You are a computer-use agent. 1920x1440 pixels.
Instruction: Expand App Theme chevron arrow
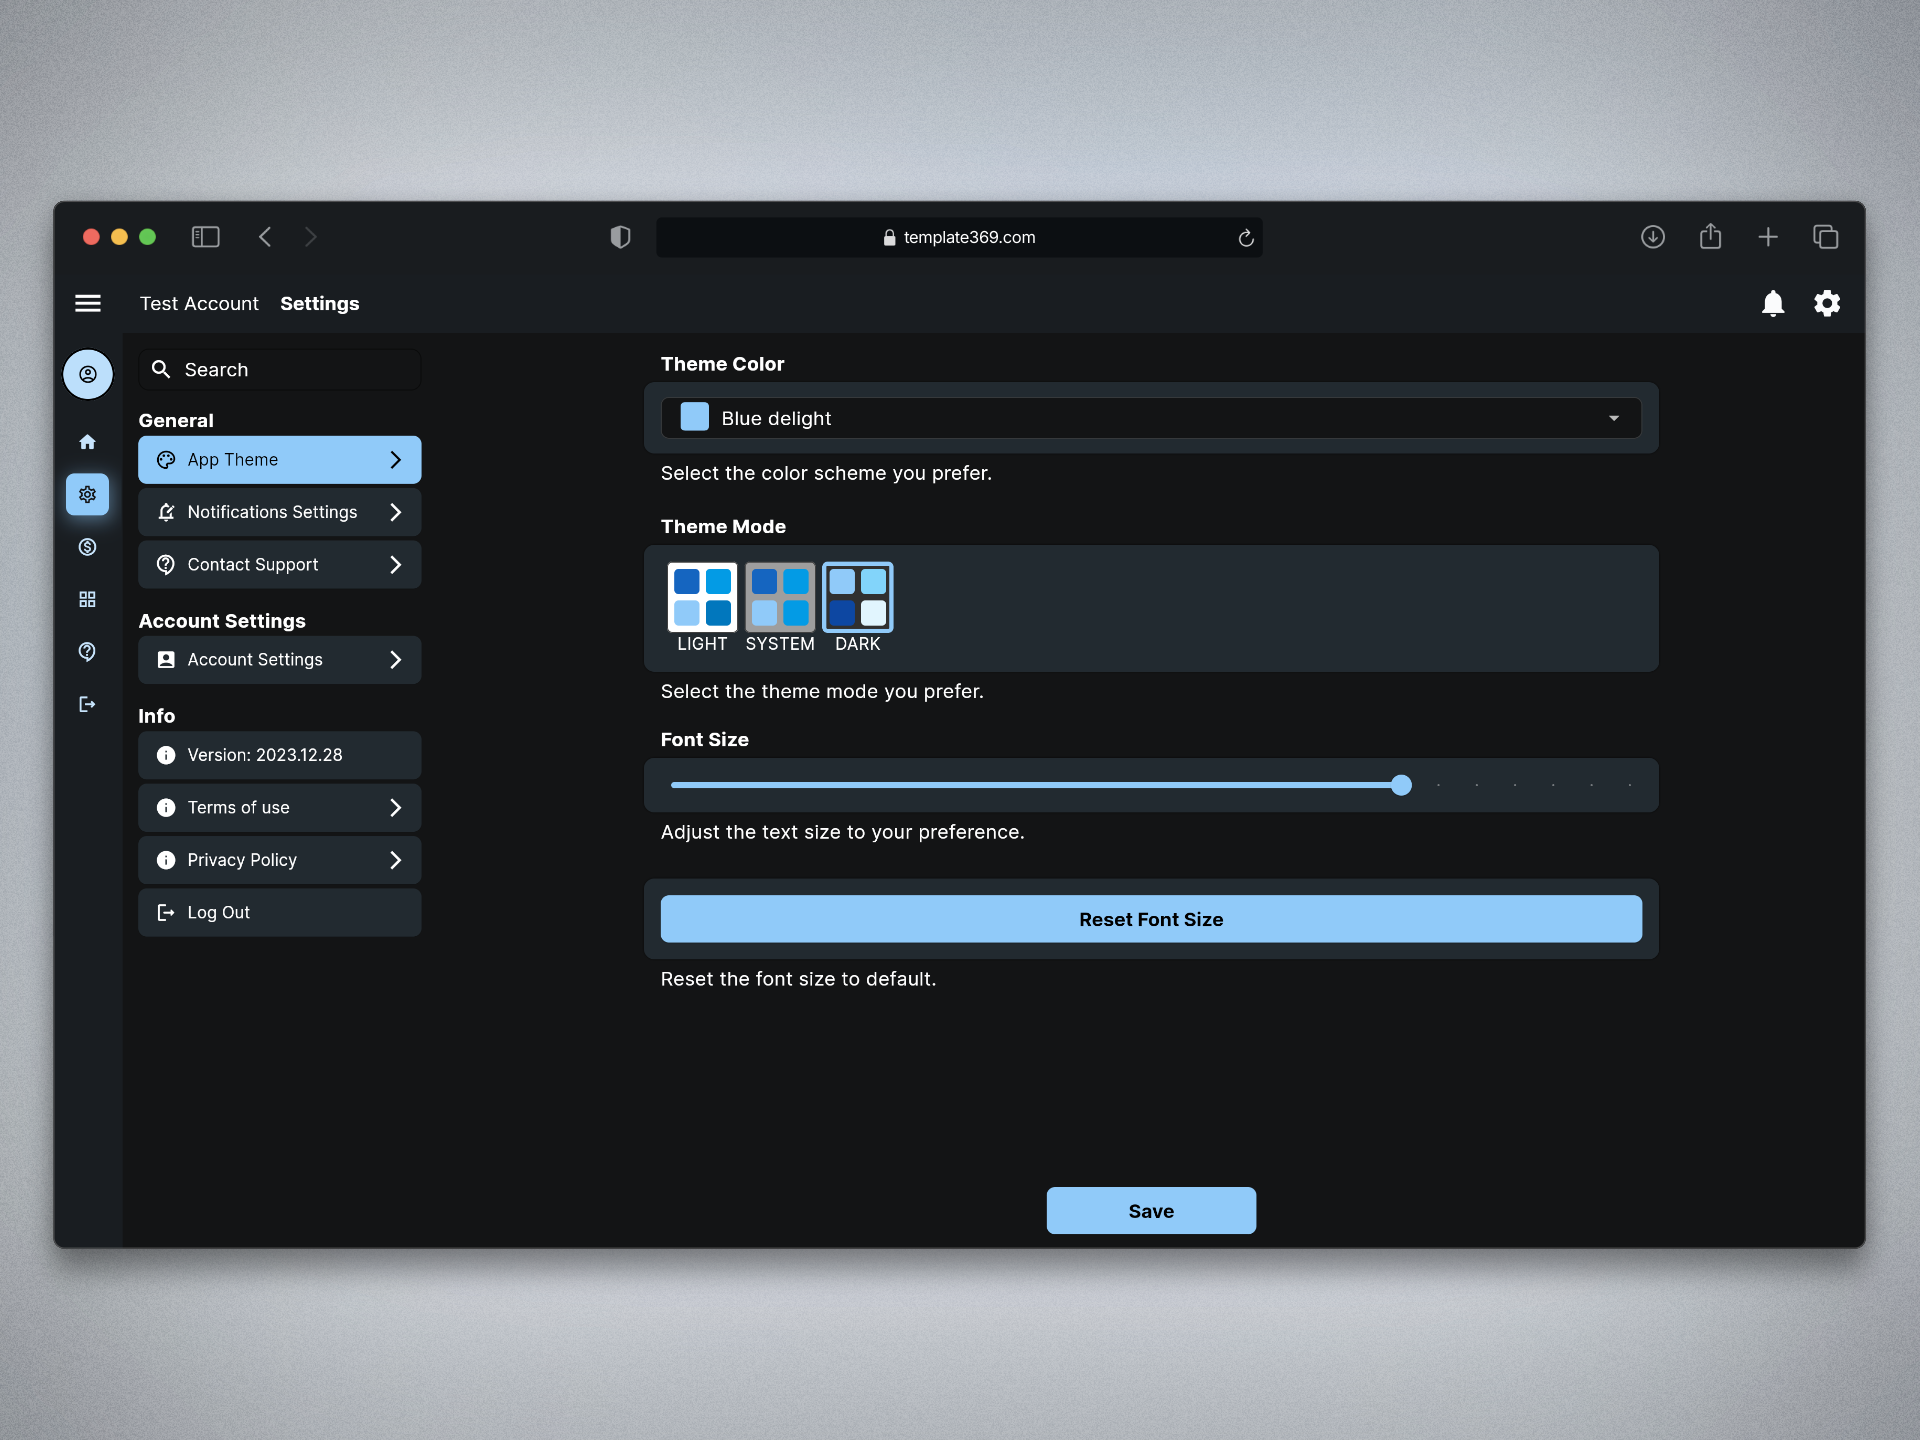pyautogui.click(x=396, y=460)
